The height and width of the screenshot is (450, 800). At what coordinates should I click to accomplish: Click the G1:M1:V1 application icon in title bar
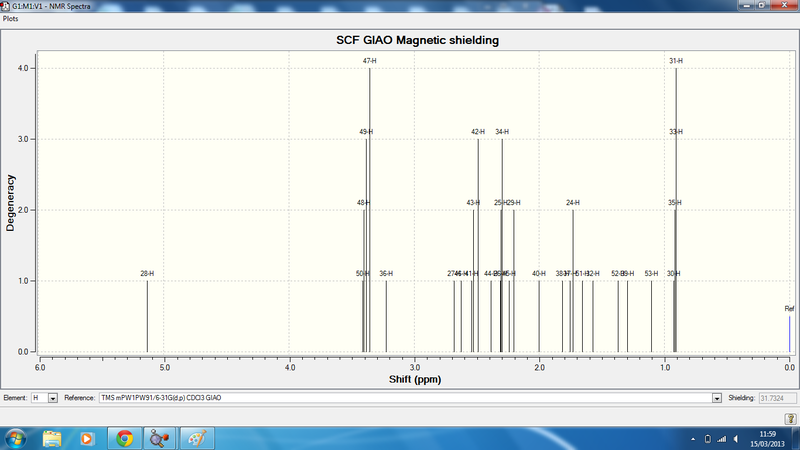click(5, 6)
